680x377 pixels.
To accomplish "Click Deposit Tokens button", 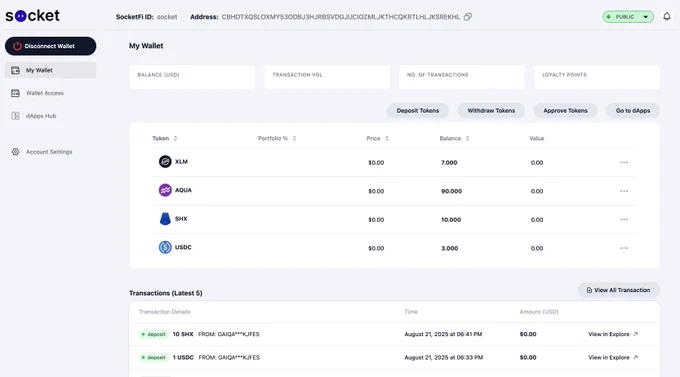I will coord(418,111).
